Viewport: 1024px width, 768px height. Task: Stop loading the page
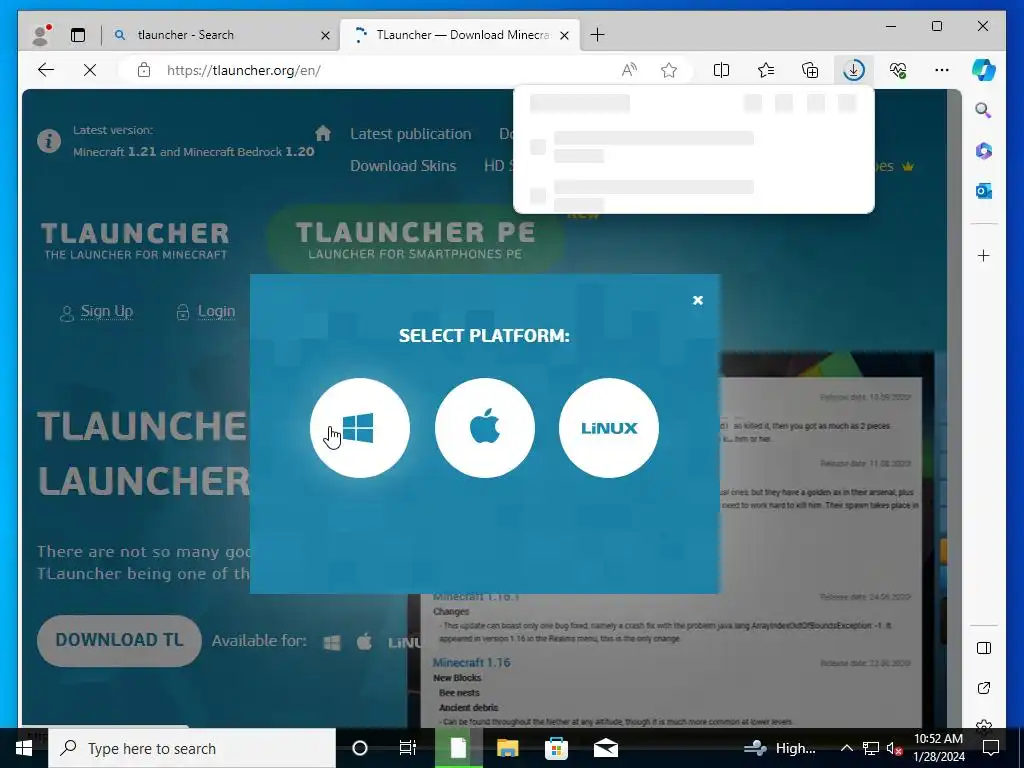tap(90, 70)
